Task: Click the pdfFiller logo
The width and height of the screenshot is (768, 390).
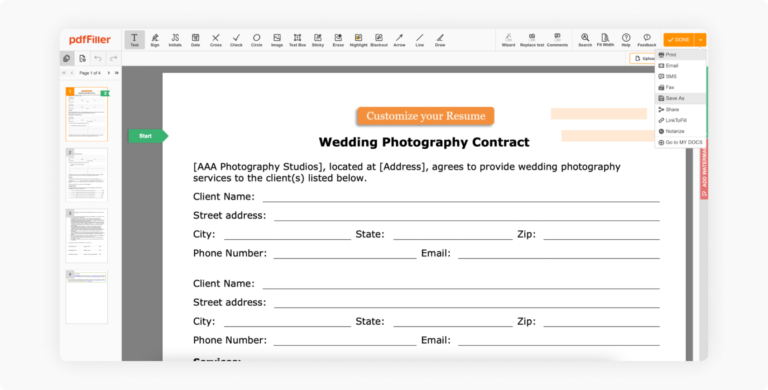Action: (90, 40)
